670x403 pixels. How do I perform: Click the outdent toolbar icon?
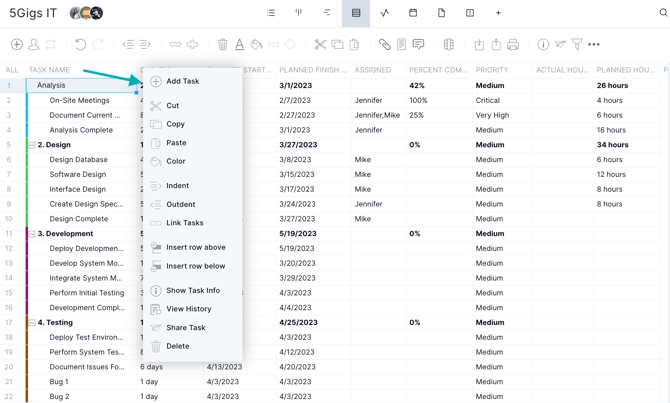point(128,44)
